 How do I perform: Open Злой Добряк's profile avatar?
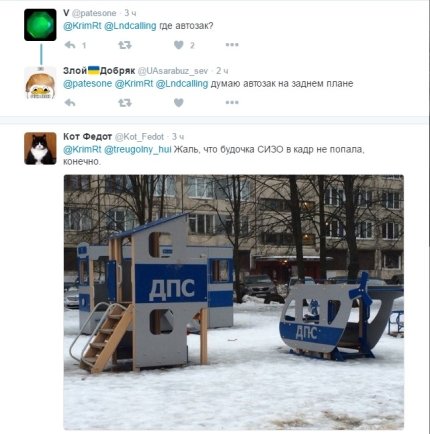click(40, 83)
